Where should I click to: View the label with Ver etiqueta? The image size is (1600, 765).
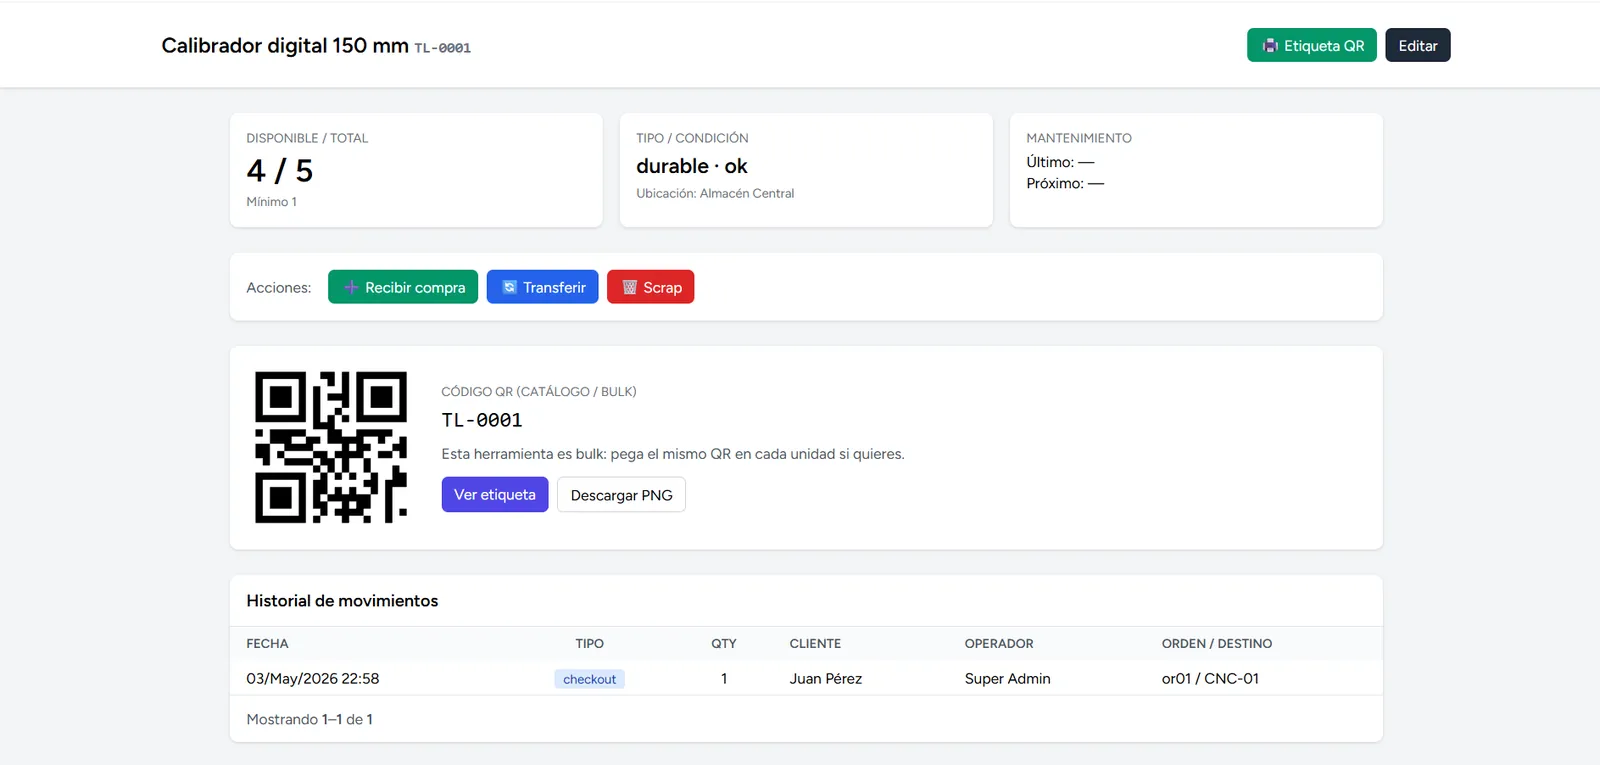coord(495,494)
